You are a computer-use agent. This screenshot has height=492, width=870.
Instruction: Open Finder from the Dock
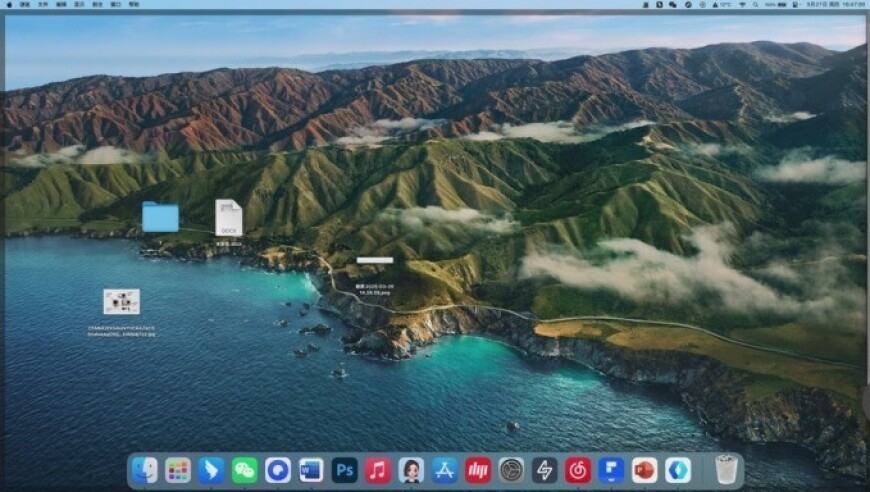145,470
